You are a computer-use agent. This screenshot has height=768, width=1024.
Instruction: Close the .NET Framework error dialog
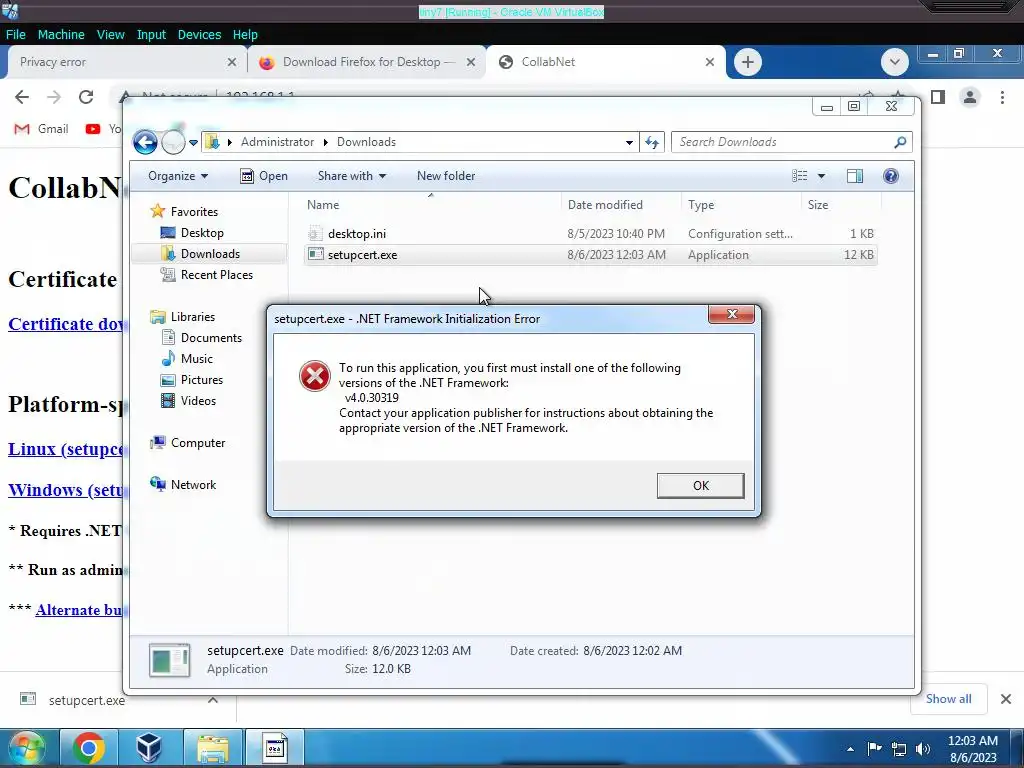pos(731,314)
